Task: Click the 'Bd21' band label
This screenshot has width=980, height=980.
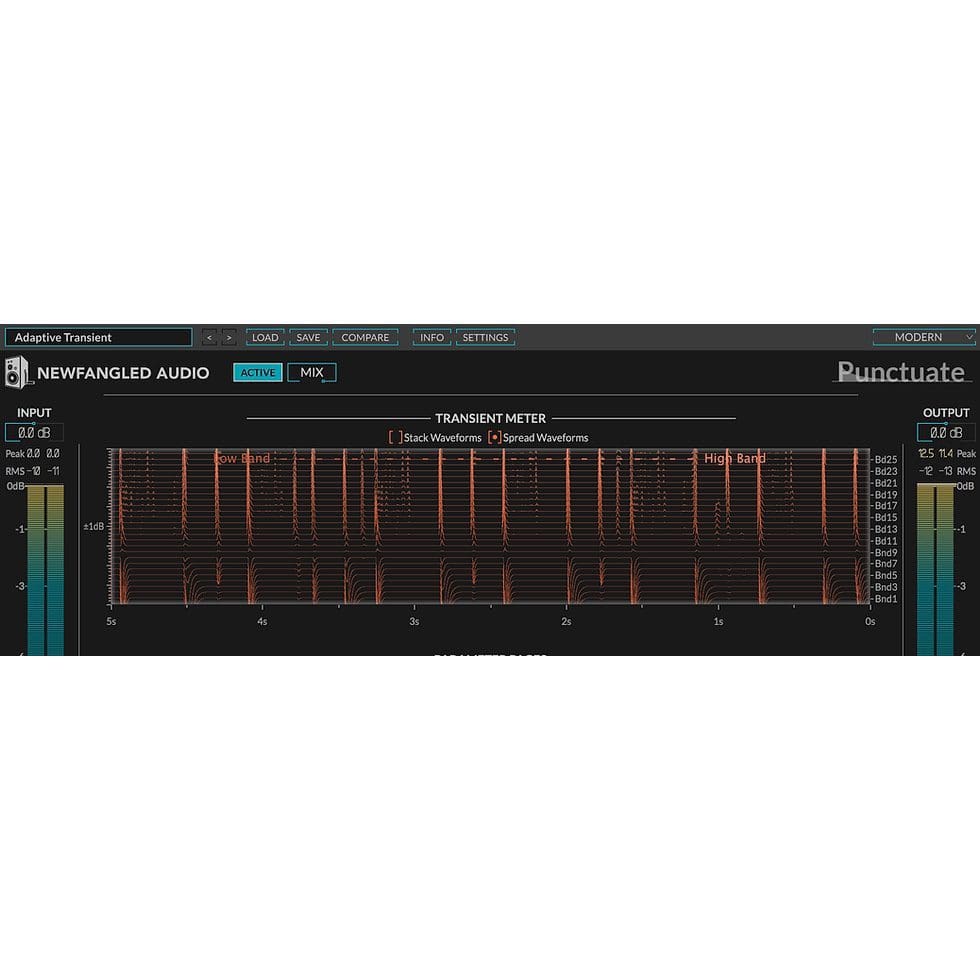Action: [x=886, y=482]
